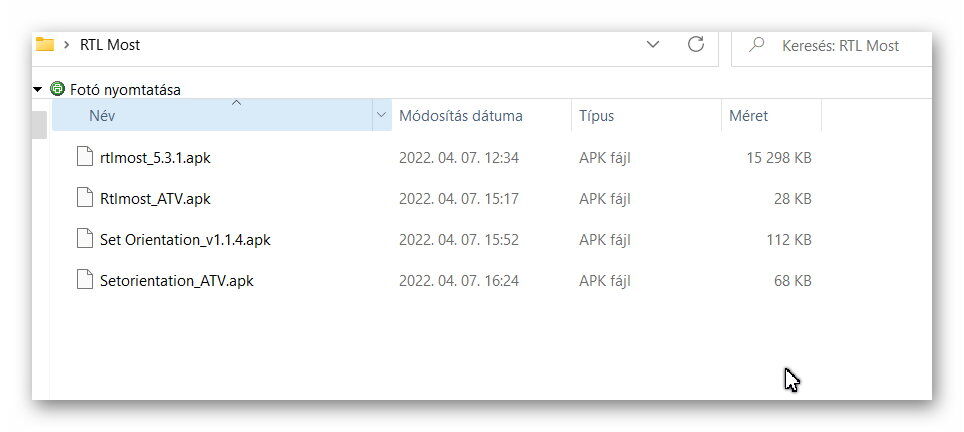The width and height of the screenshot is (964, 432).
Task: Select the Set Orientation_v1.1.4.apk file icon
Action: [x=85, y=239]
